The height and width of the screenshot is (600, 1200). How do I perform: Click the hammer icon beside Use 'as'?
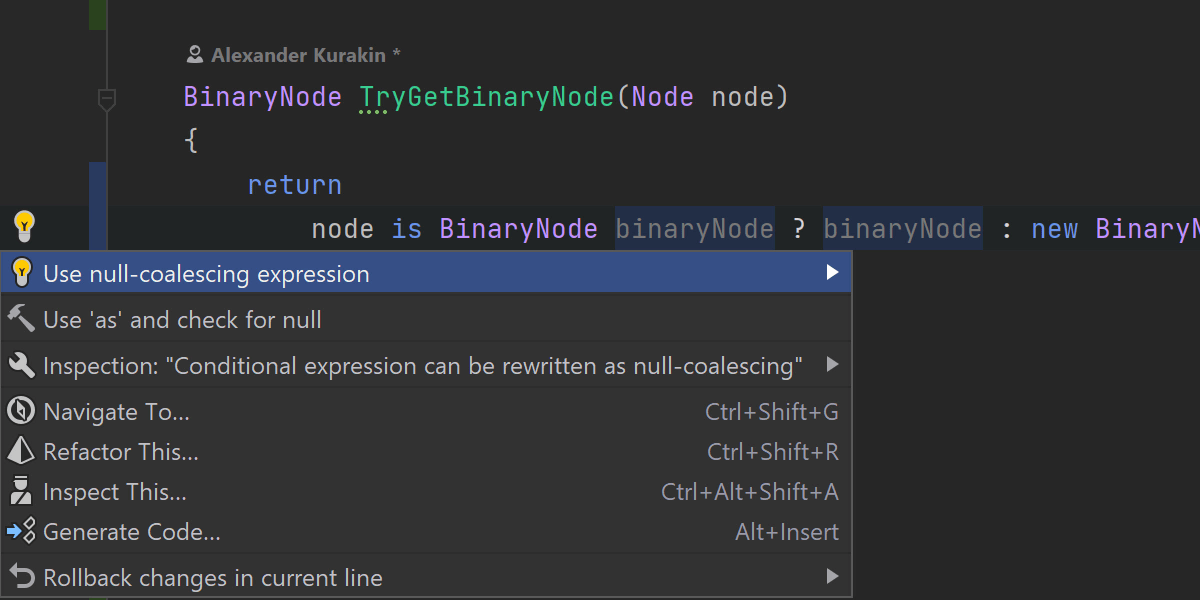point(21,319)
